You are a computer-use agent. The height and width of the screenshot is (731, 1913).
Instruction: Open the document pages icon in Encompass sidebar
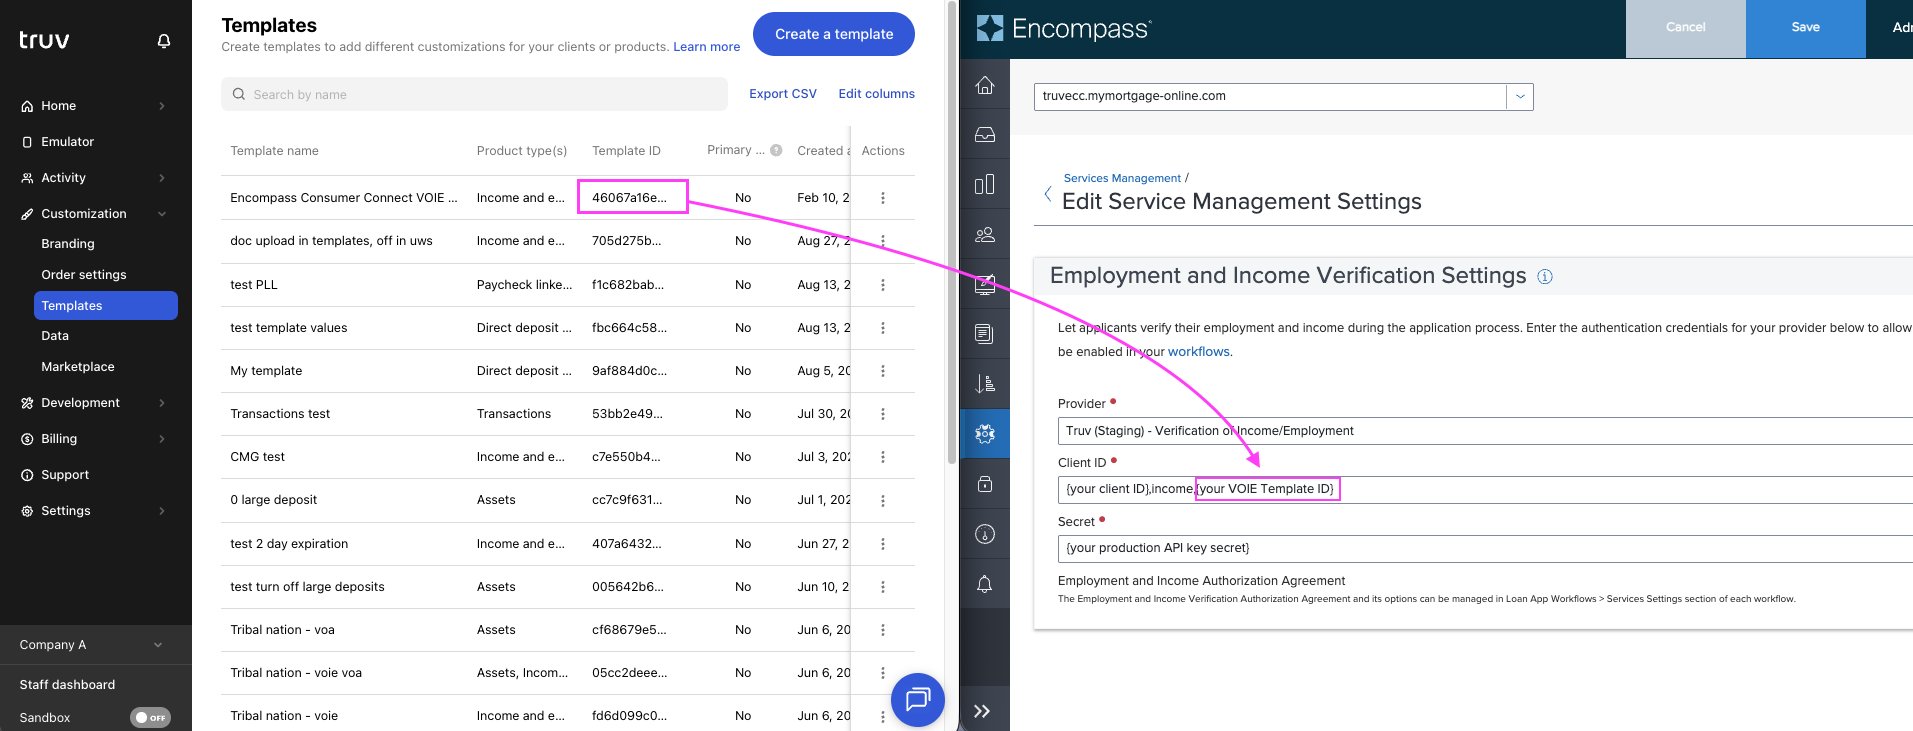click(x=985, y=334)
